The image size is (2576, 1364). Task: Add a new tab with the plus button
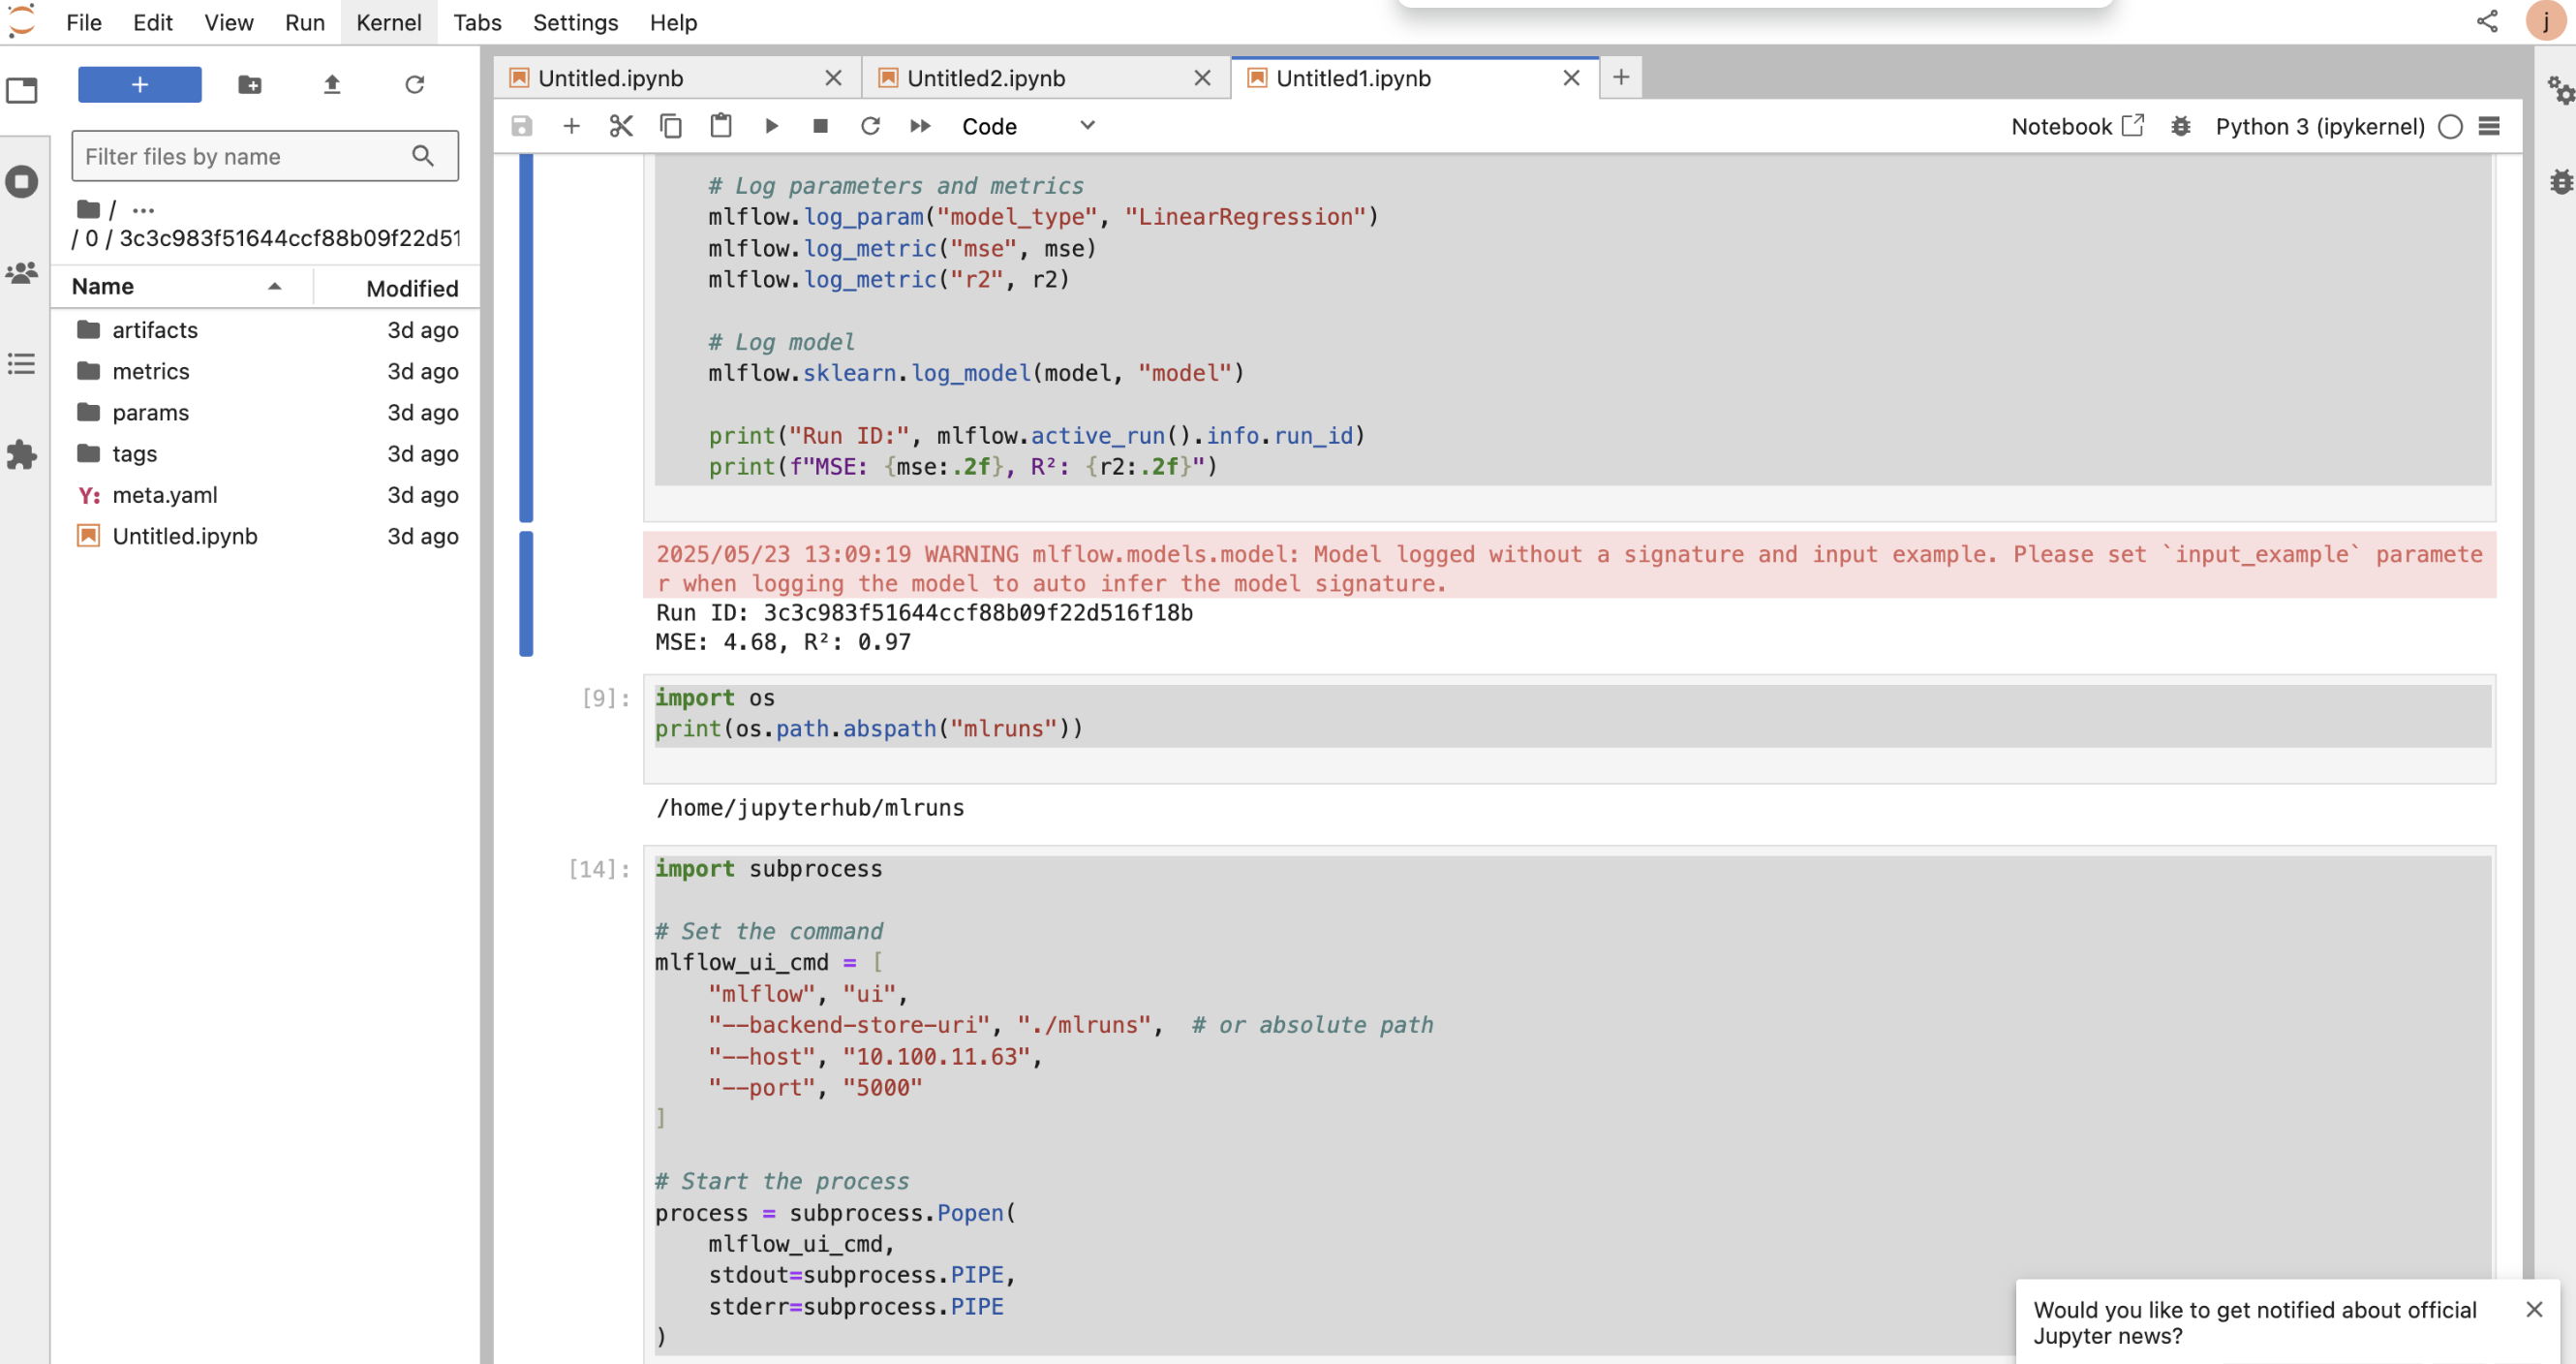(x=1621, y=77)
